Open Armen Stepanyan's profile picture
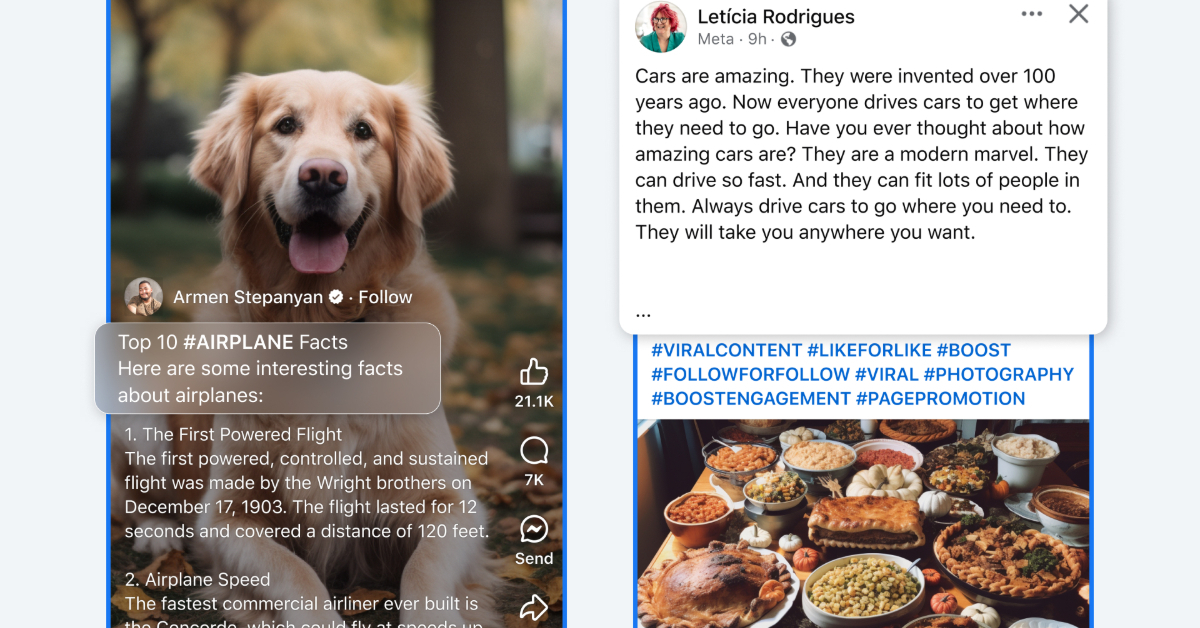Viewport: 1200px width, 628px height. click(143, 297)
